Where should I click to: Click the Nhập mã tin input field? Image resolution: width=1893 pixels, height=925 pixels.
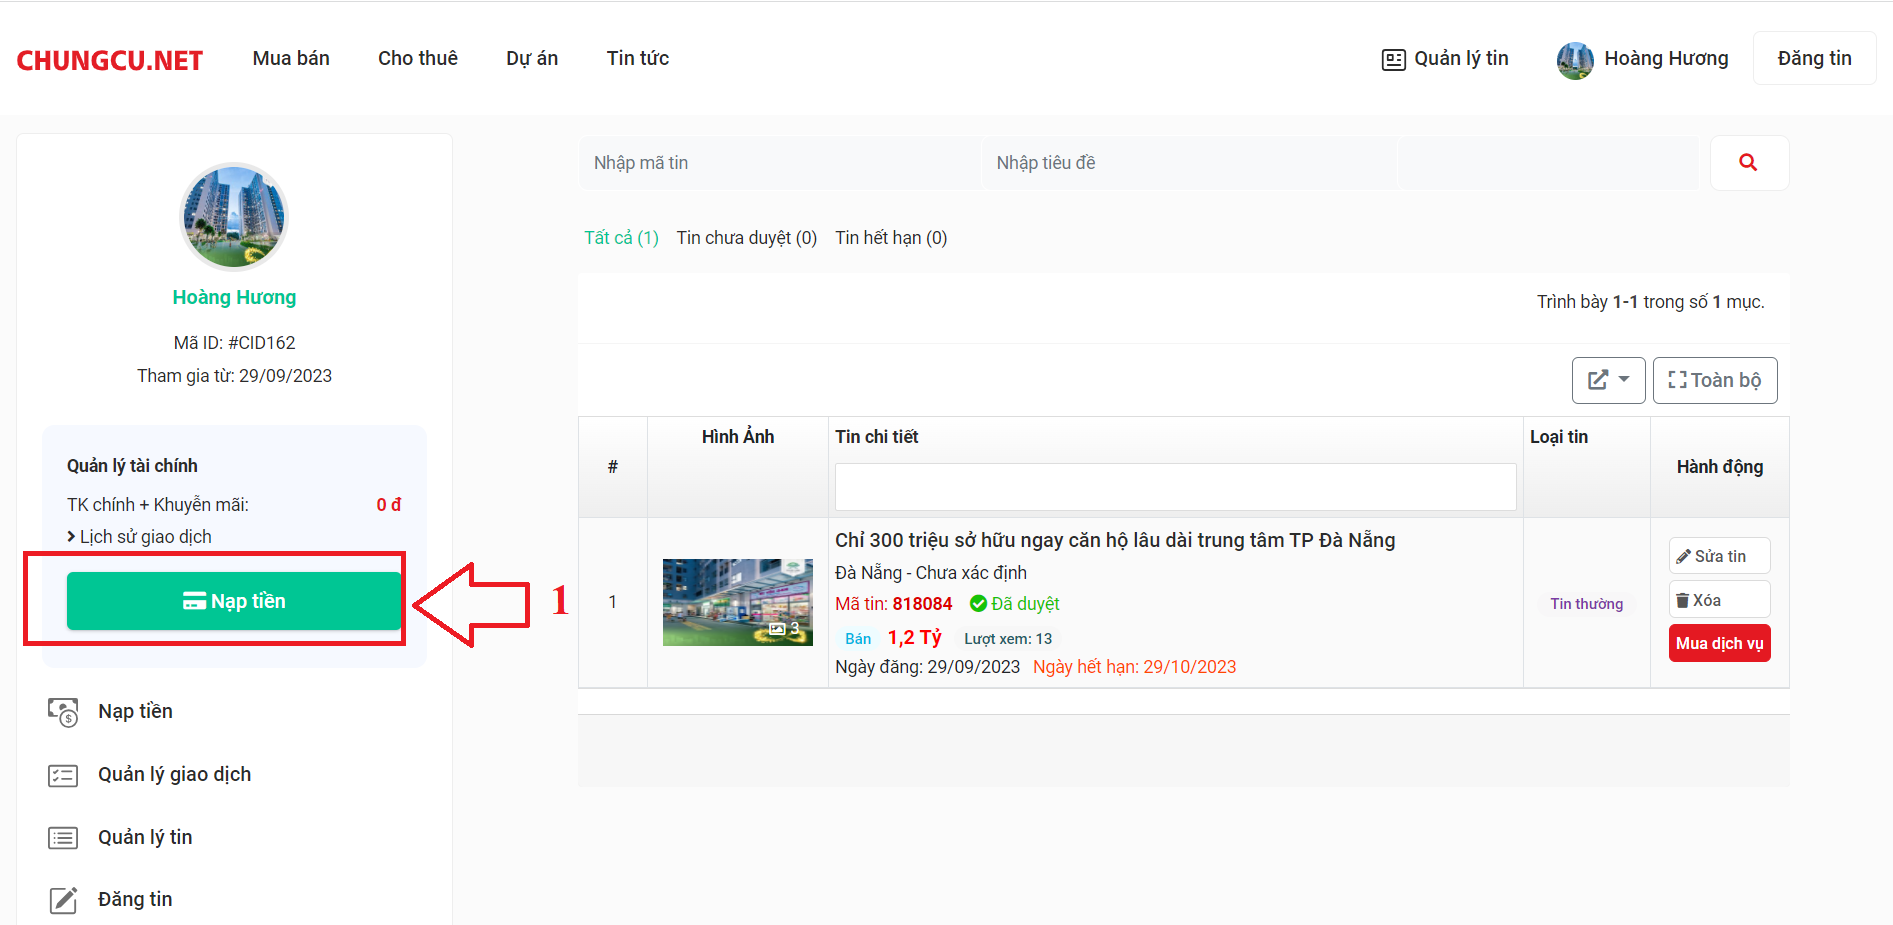click(x=780, y=163)
